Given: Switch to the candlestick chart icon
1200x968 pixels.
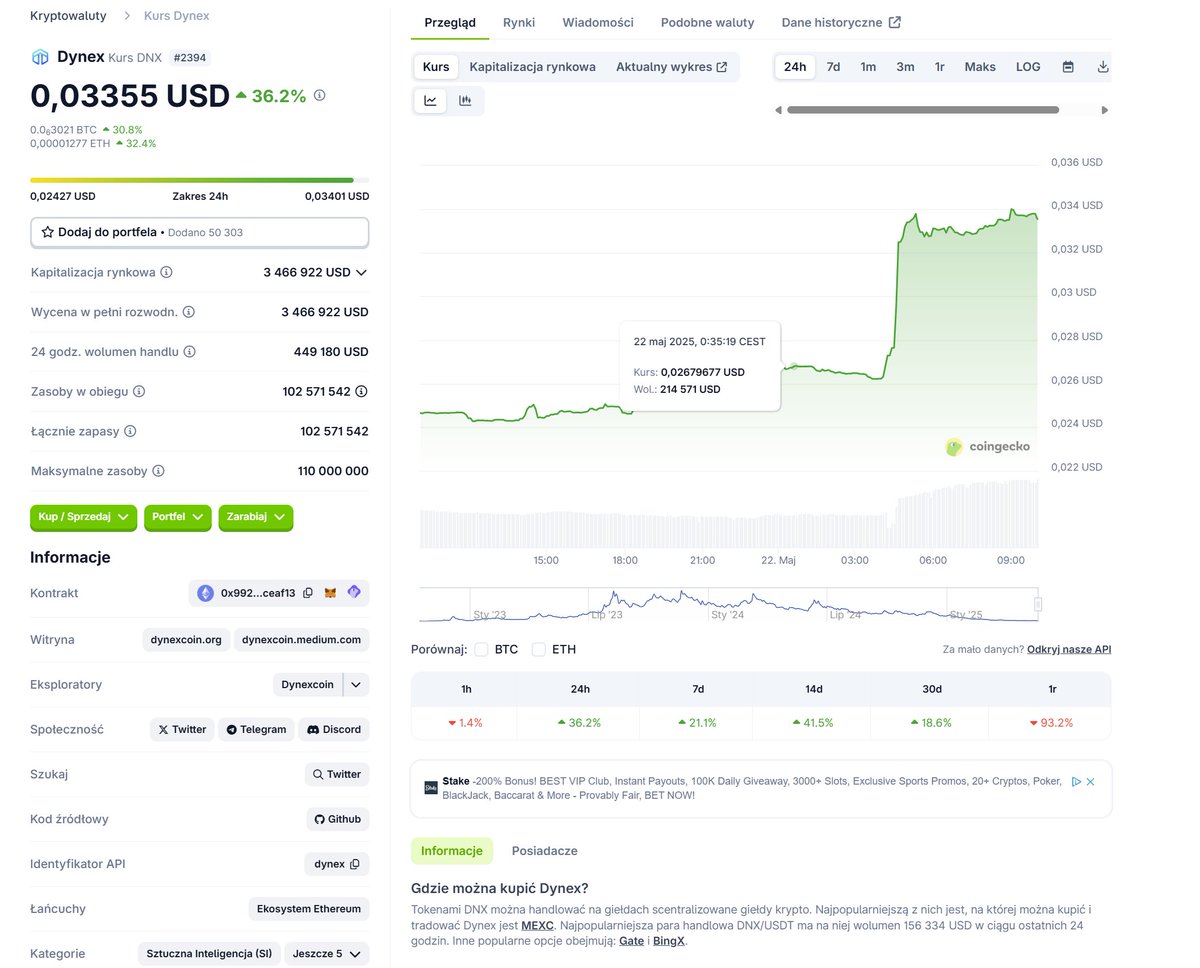Looking at the screenshot, I should point(465,100).
